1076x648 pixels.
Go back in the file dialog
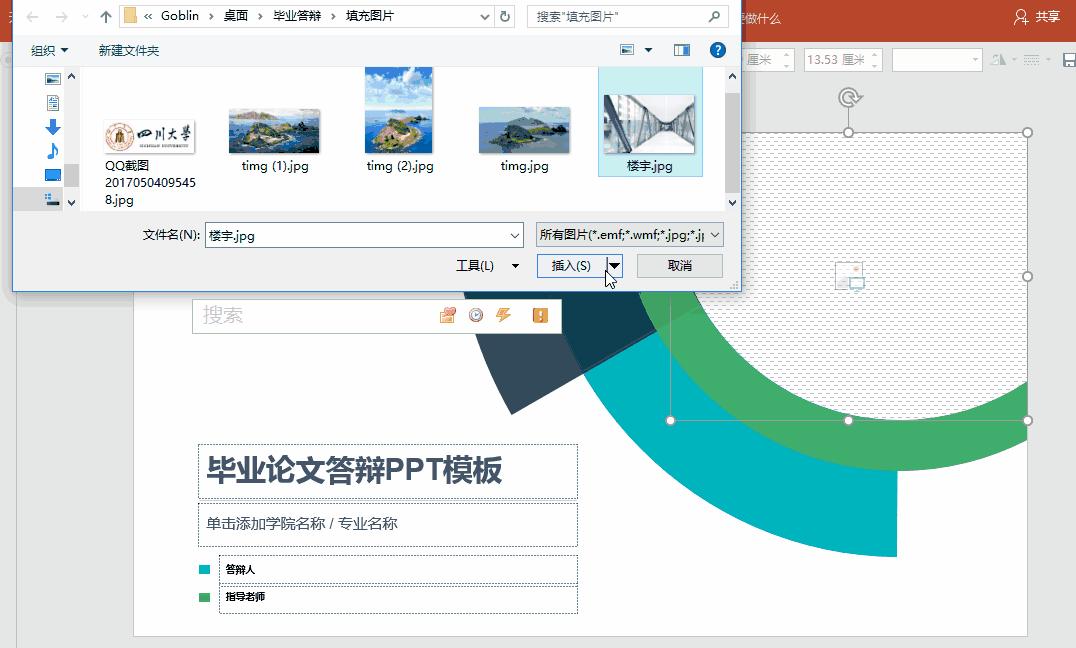pos(32,16)
